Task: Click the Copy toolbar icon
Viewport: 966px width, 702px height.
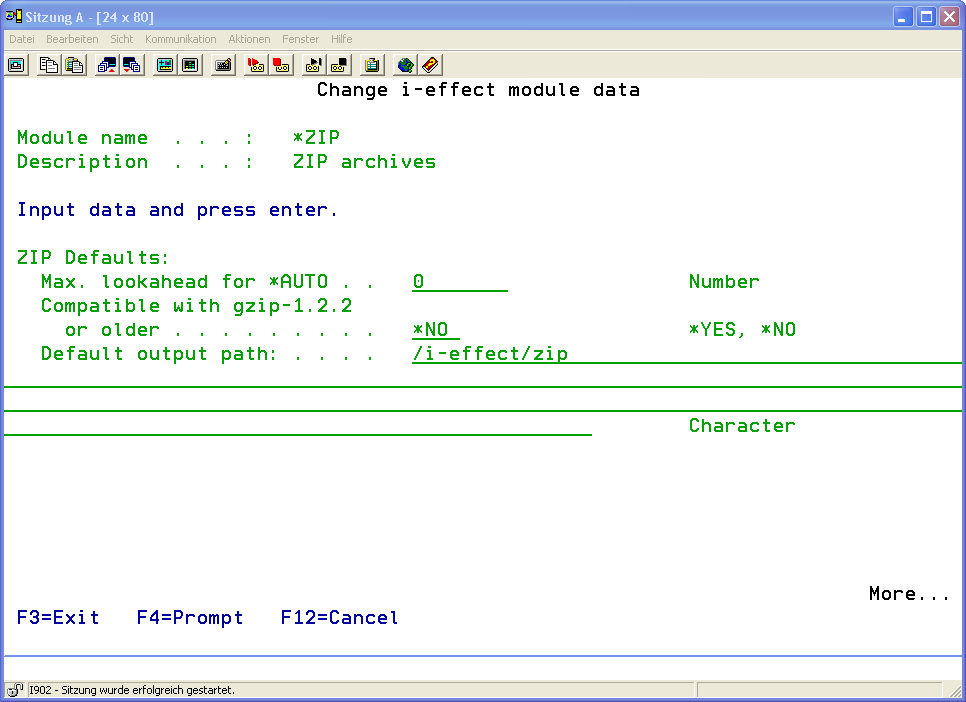Action: pos(48,65)
